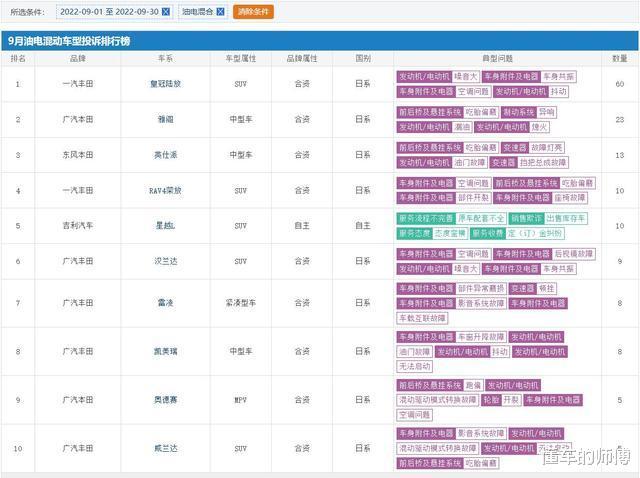The width and height of the screenshot is (640, 478).
Task: Click the 车窗升降故障 tag in 凯美瑞 row
Action: (481, 337)
